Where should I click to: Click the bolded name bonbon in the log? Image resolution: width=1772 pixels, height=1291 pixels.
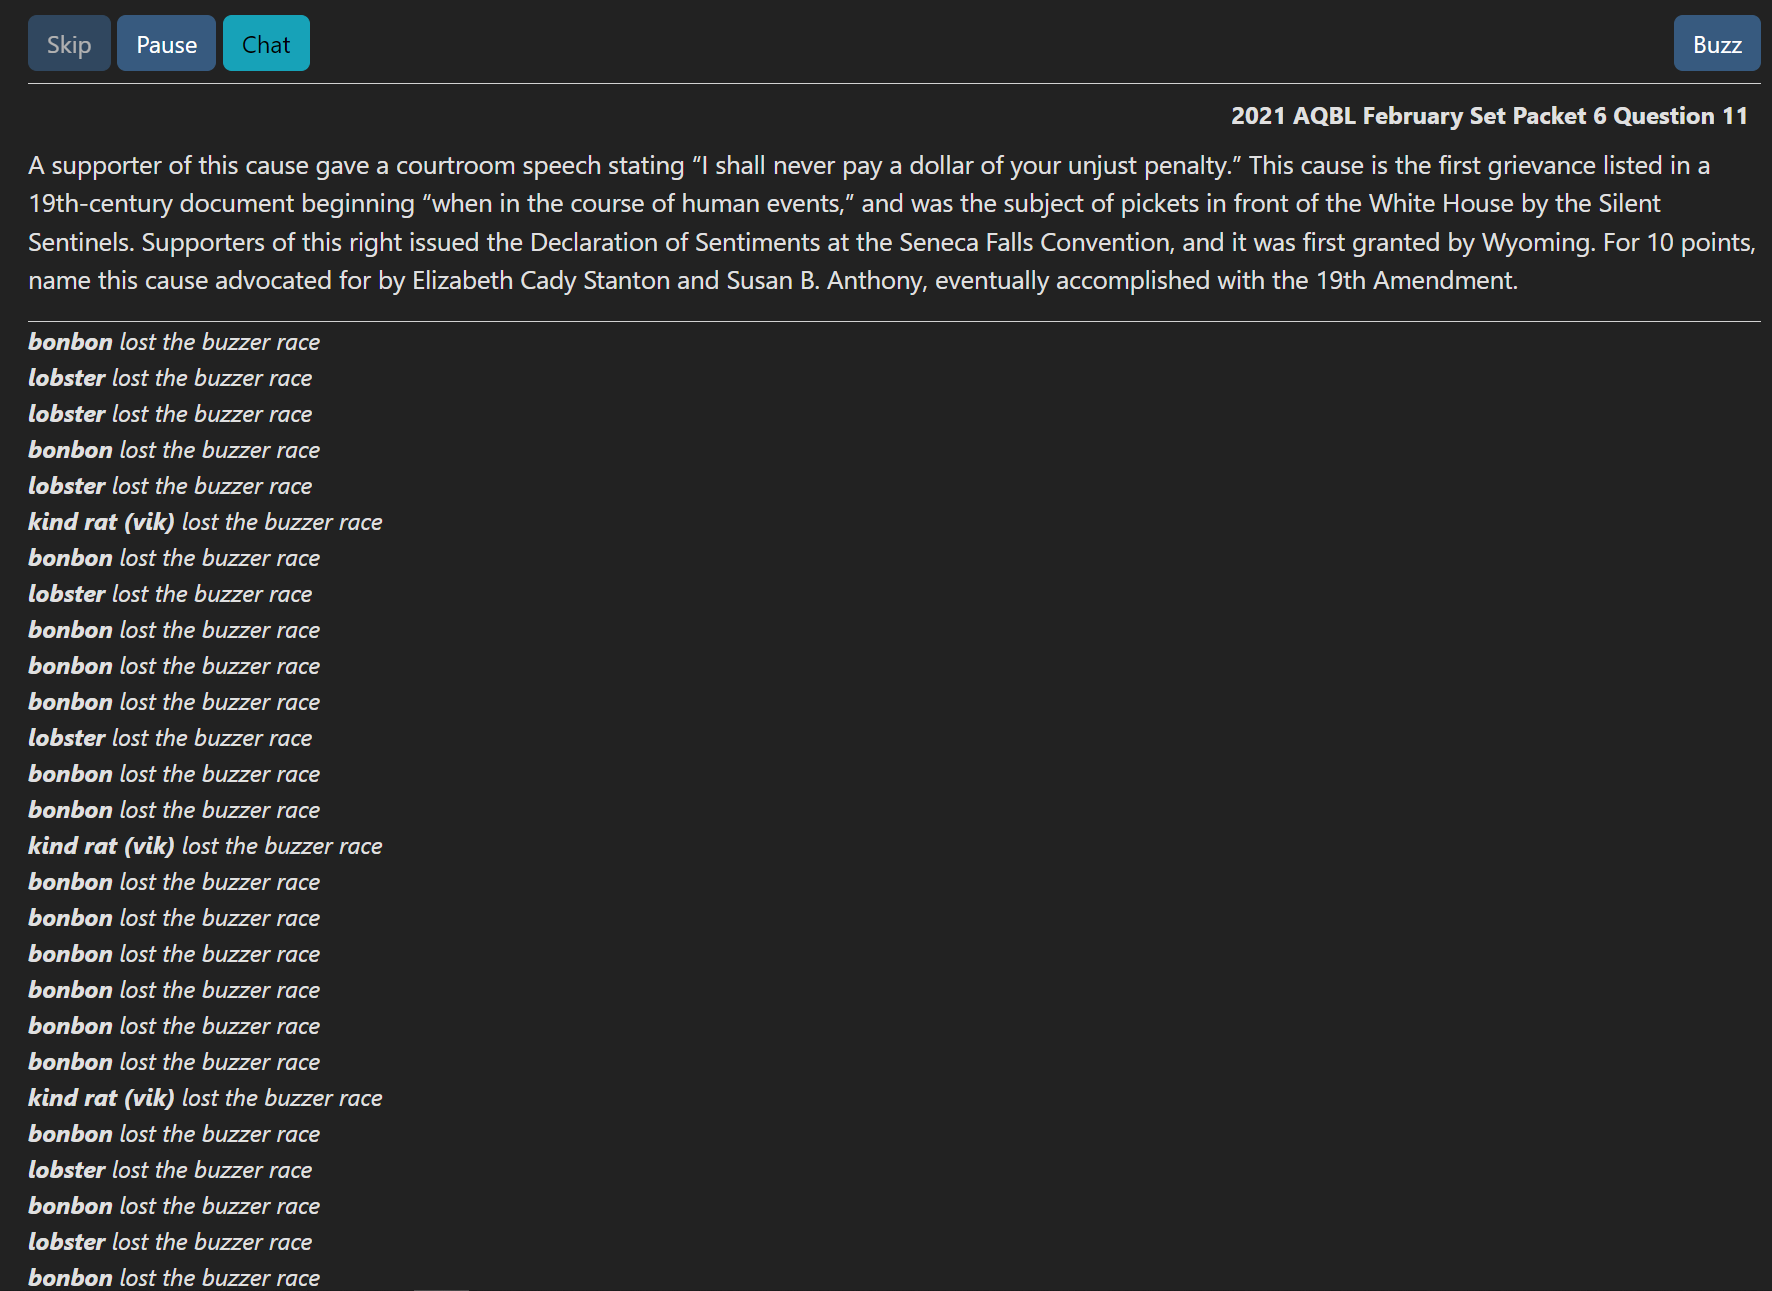(70, 342)
